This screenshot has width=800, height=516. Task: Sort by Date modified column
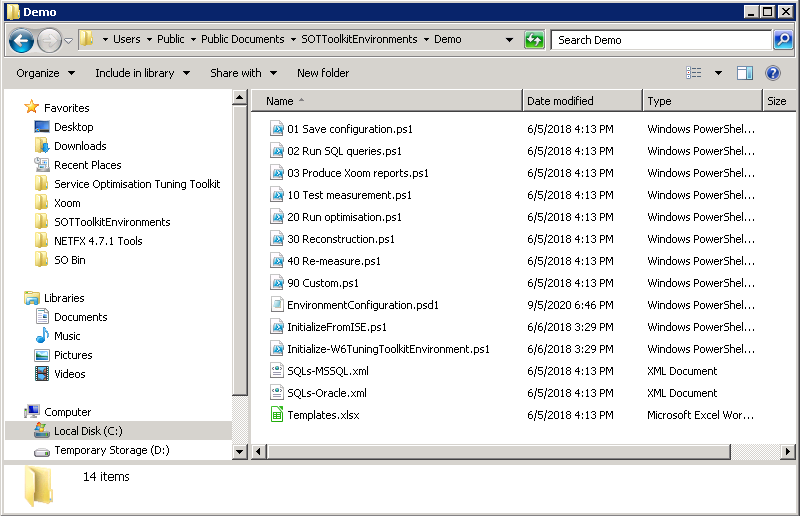[582, 101]
